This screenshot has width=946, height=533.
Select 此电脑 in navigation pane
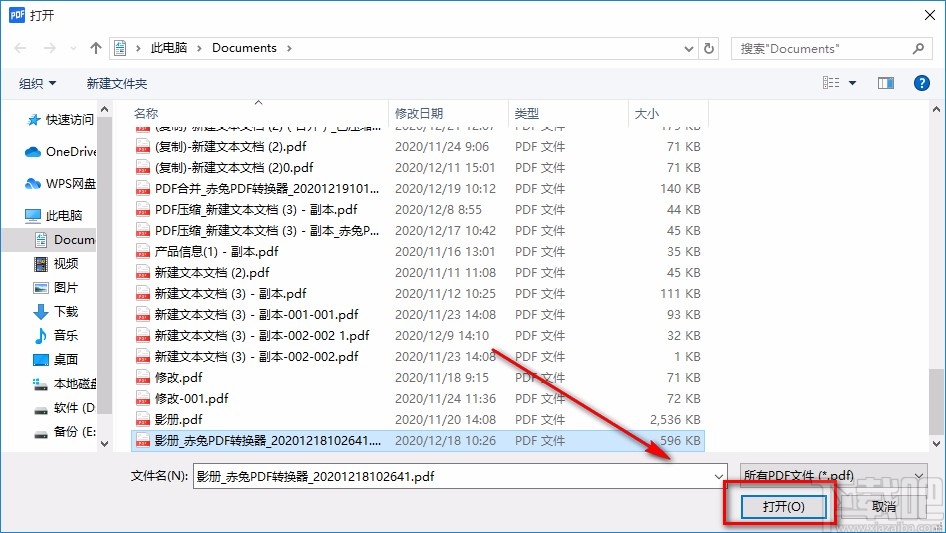coord(54,215)
